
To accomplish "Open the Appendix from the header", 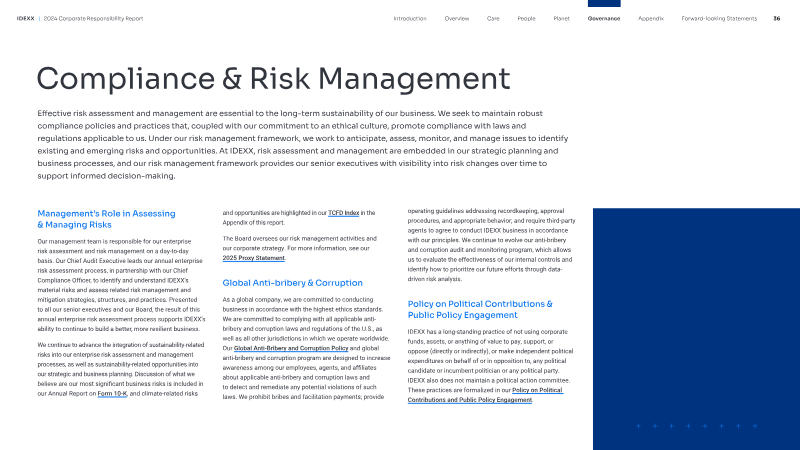I will [x=651, y=18].
